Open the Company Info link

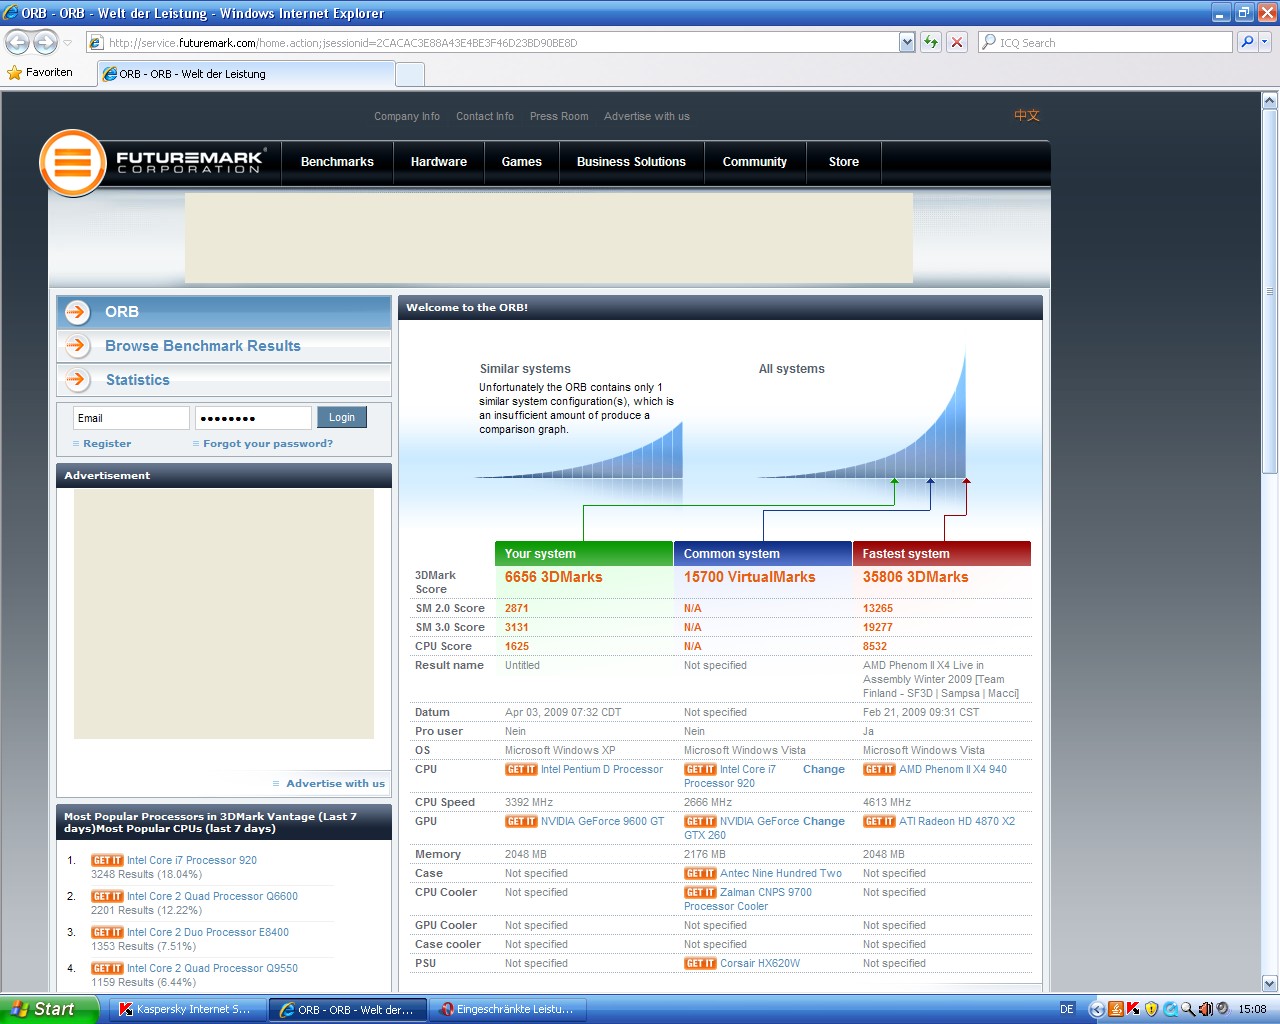tap(407, 117)
